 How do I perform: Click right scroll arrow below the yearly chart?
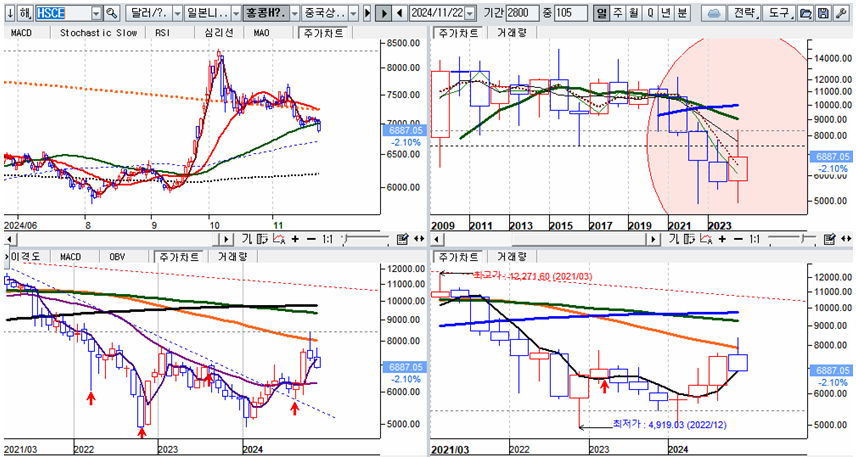click(x=653, y=239)
